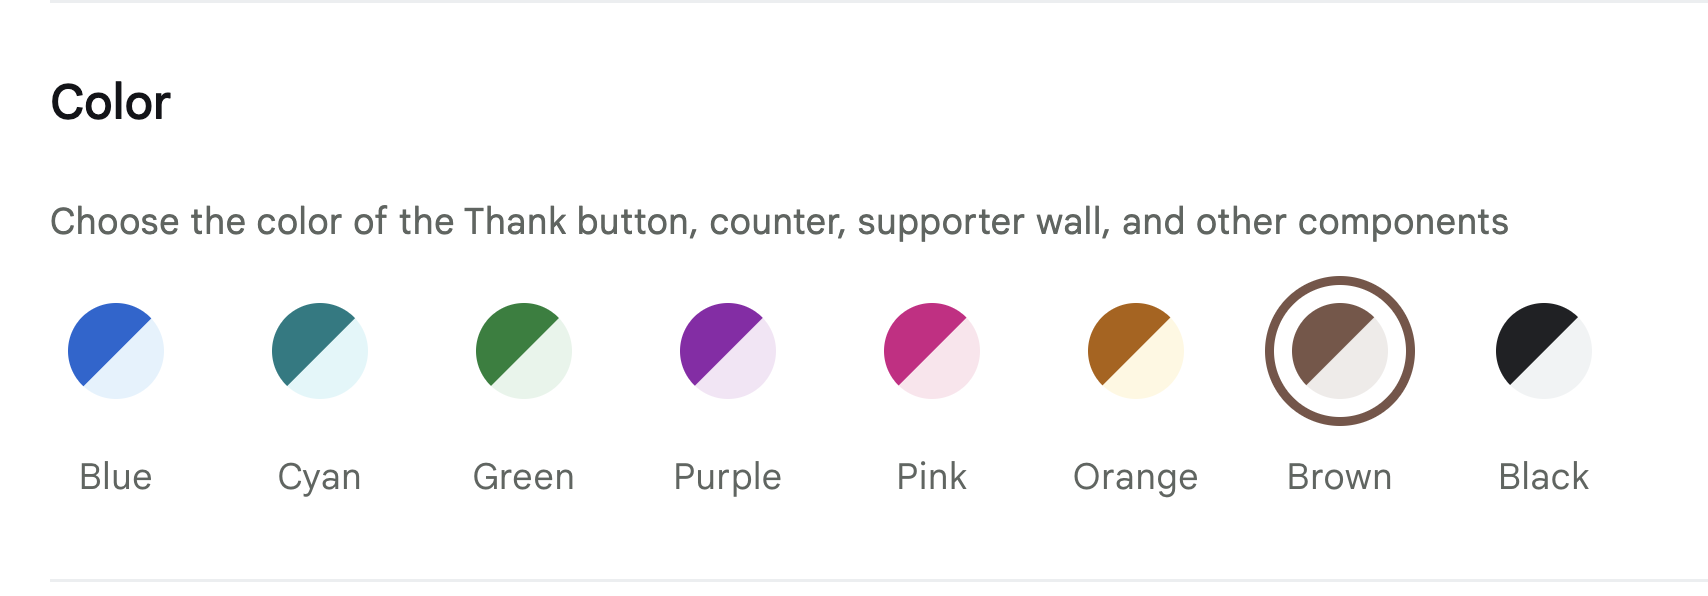
Task: Click the Color section heading
Action: pos(111,99)
